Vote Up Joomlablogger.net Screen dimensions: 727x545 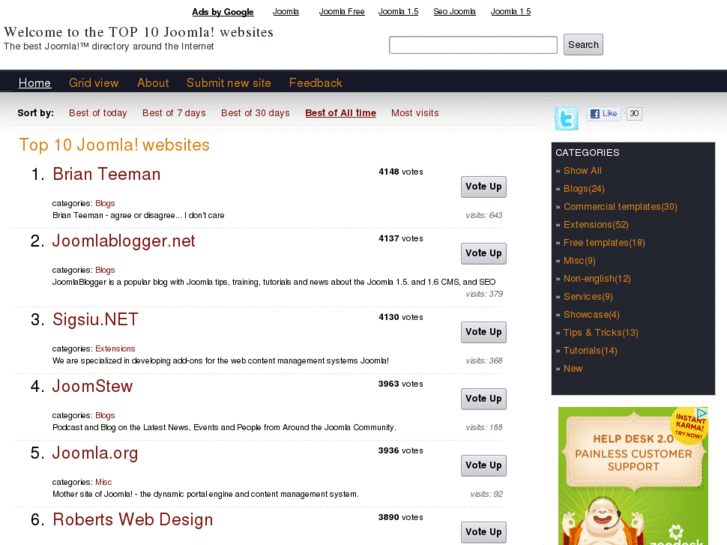point(484,254)
